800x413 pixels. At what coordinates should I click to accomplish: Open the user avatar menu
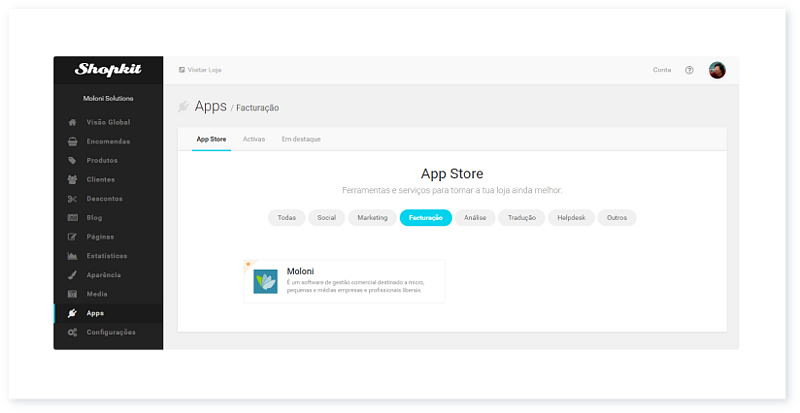tap(717, 70)
